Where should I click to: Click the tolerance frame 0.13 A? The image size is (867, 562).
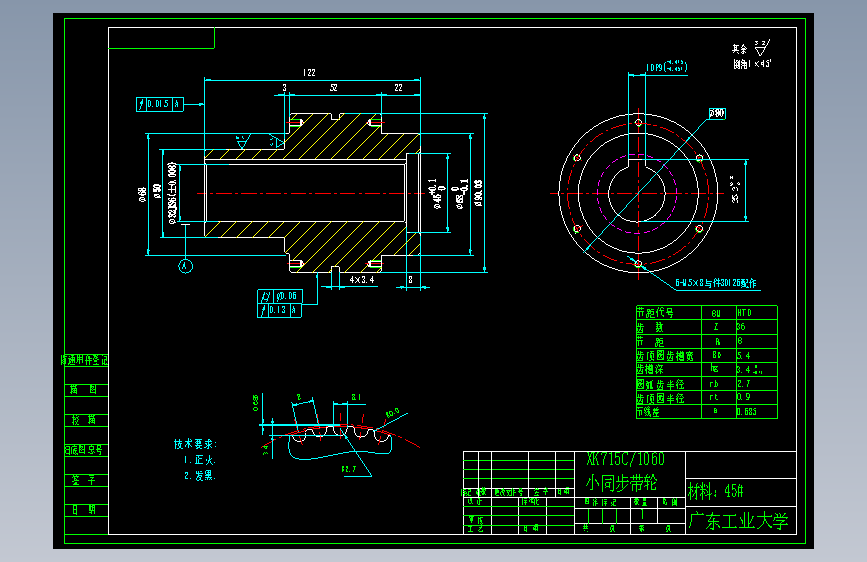point(279,310)
